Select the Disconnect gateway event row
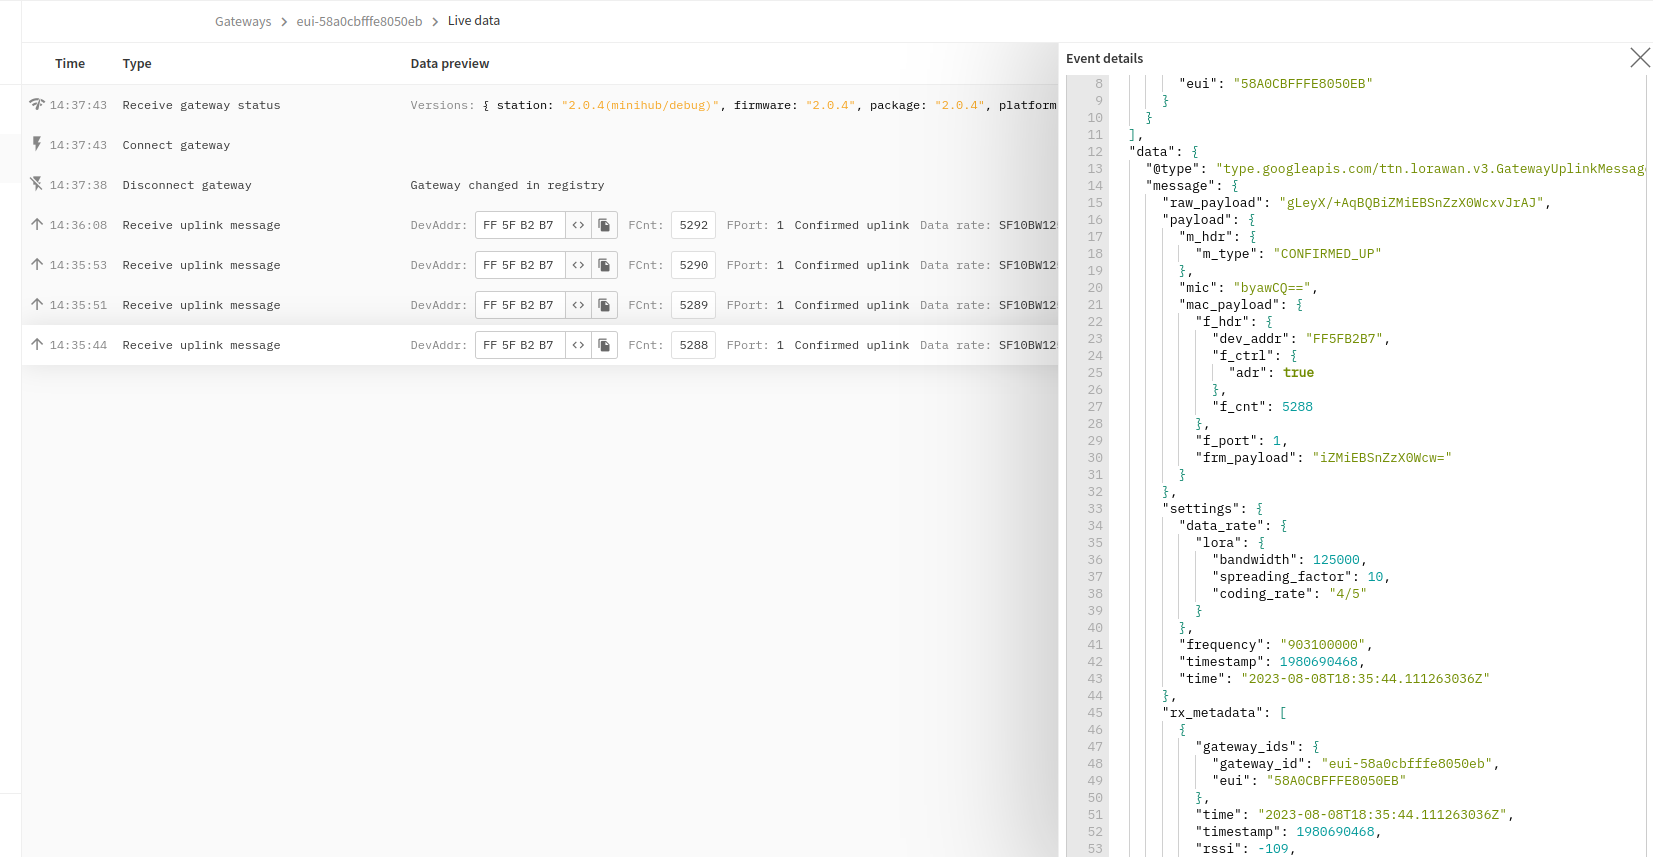Image resolution: width=1653 pixels, height=857 pixels. click(x=540, y=185)
